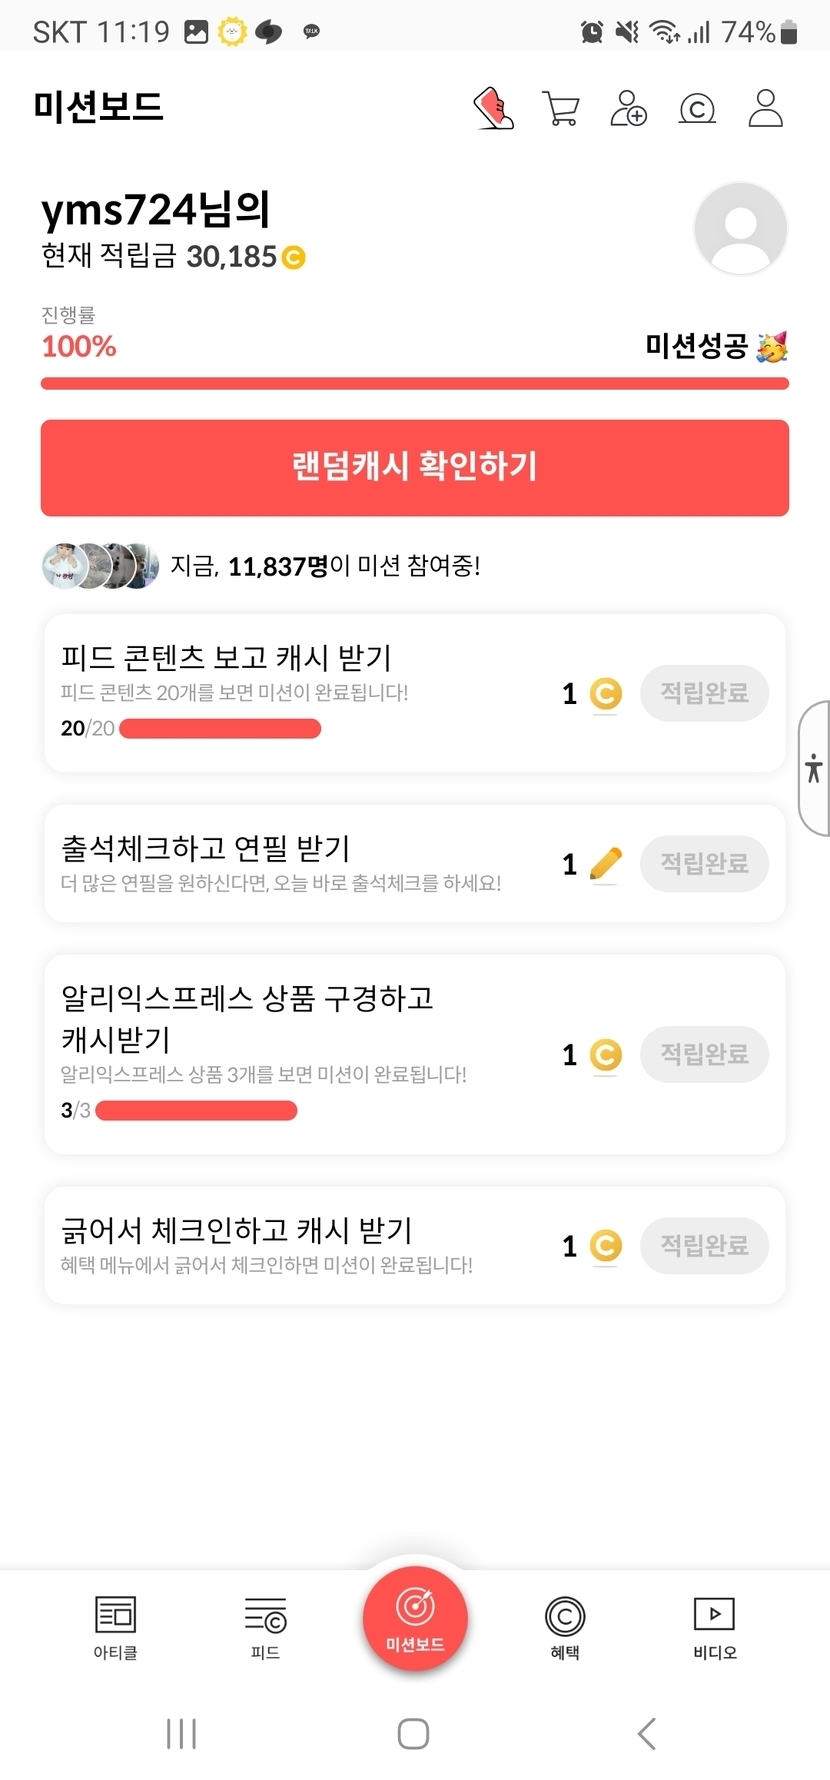Tap 적립완료 on attendance check mission
The width and height of the screenshot is (830, 1780).
(704, 863)
